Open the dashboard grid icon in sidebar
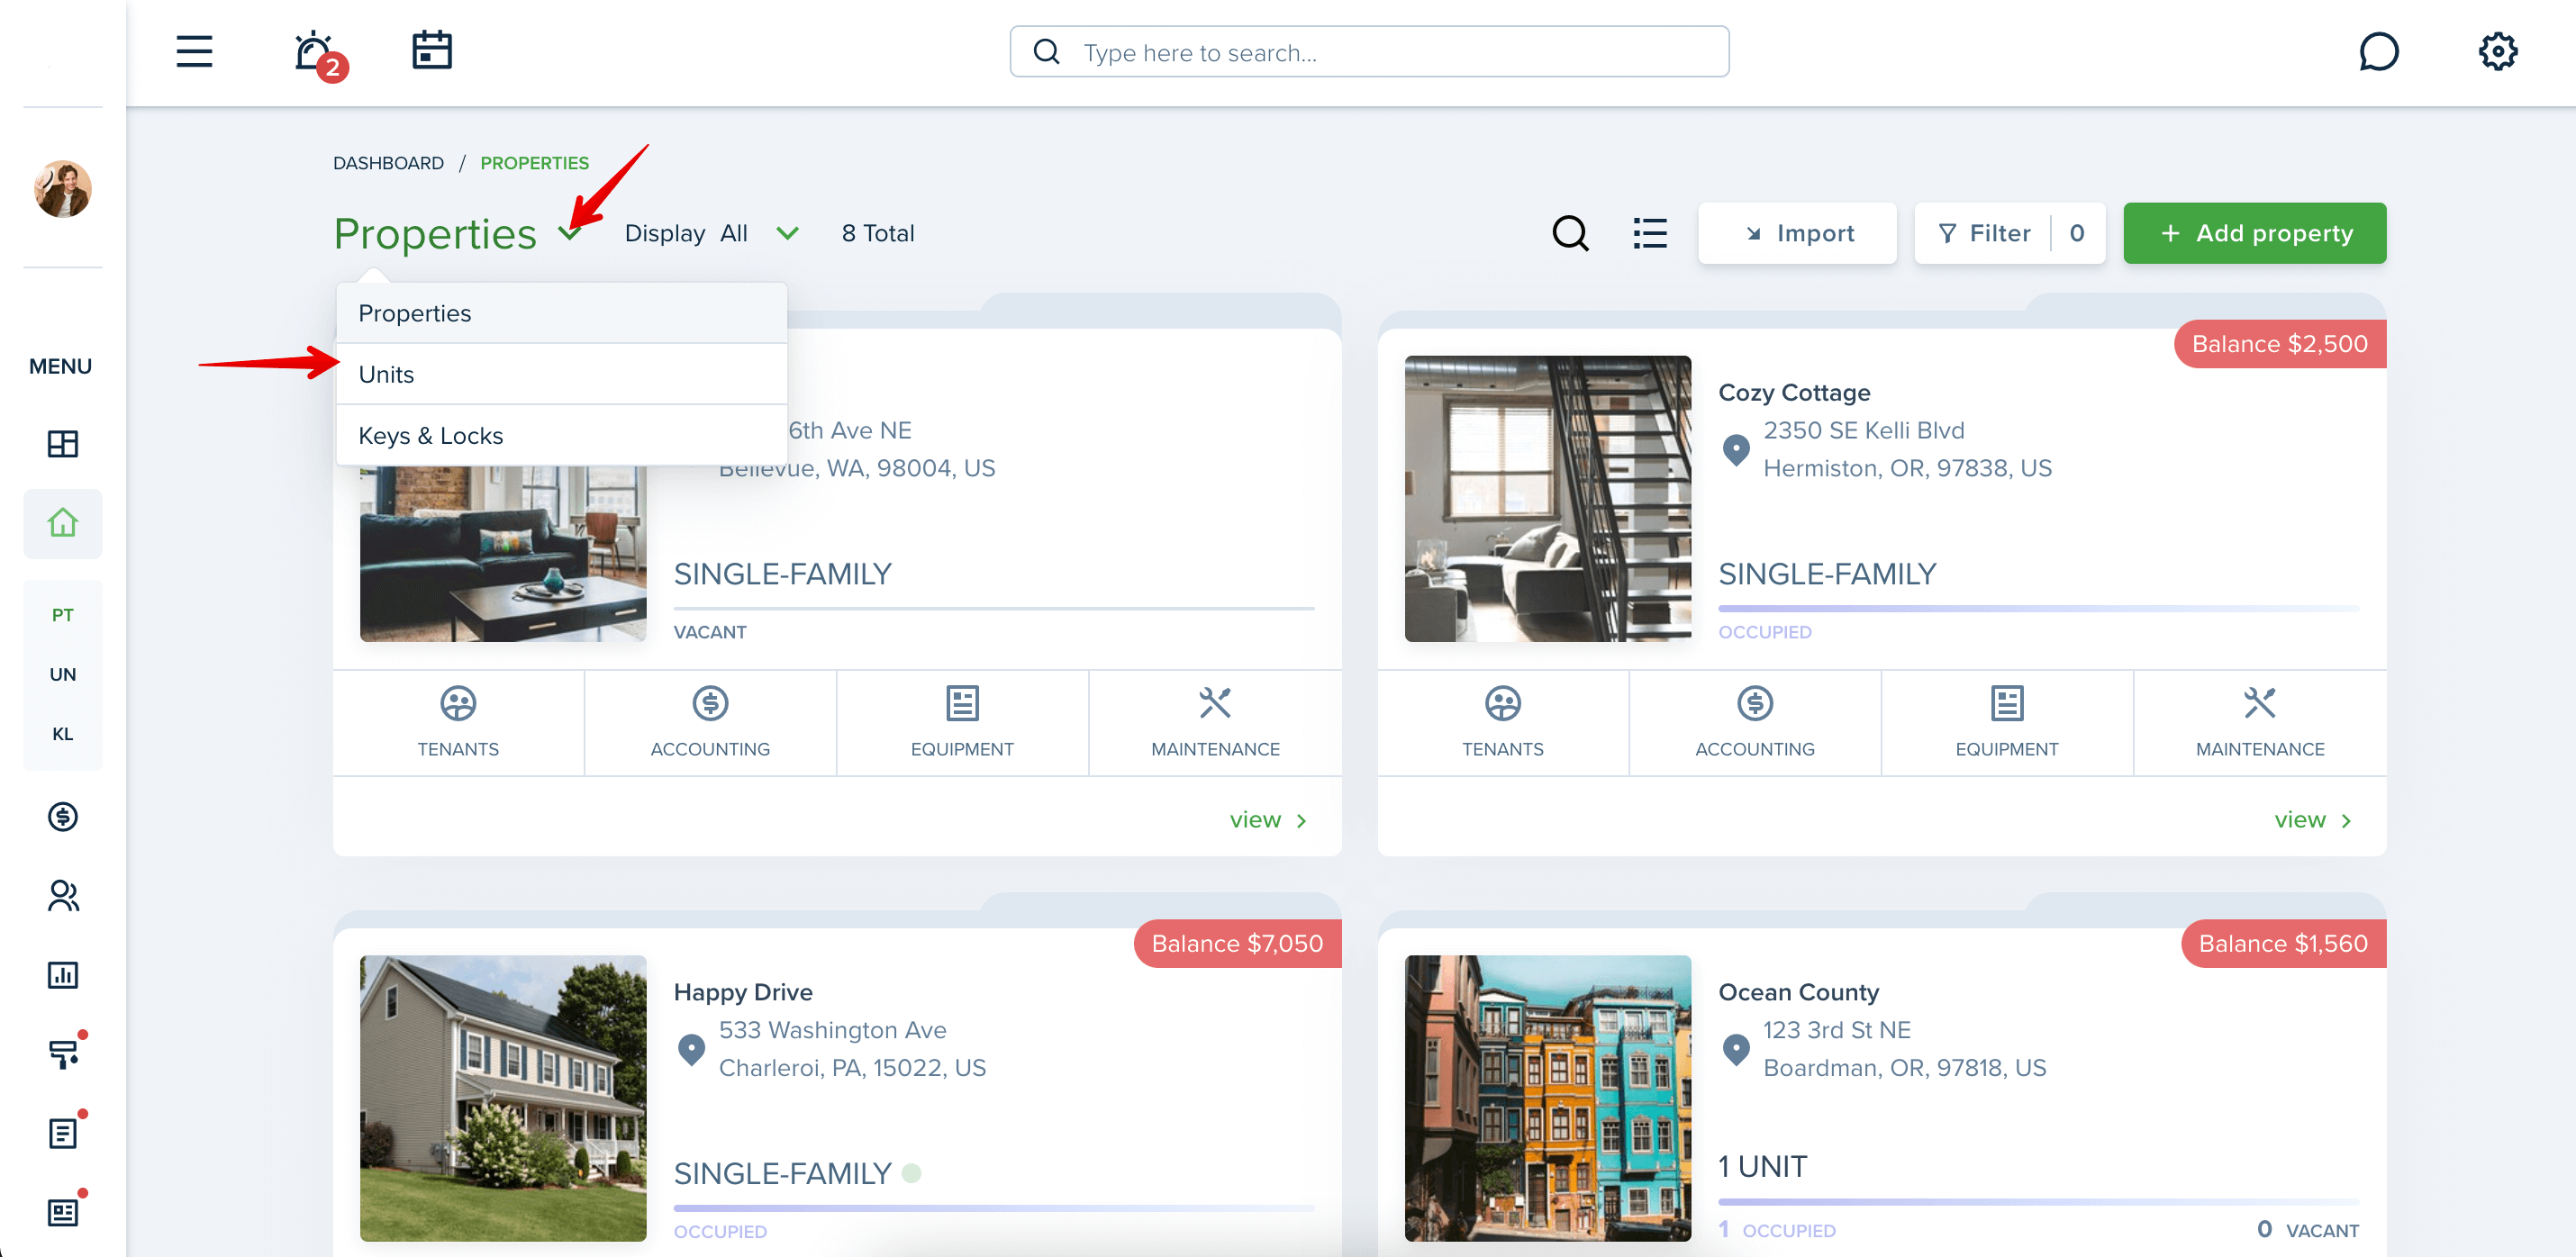 point(62,443)
